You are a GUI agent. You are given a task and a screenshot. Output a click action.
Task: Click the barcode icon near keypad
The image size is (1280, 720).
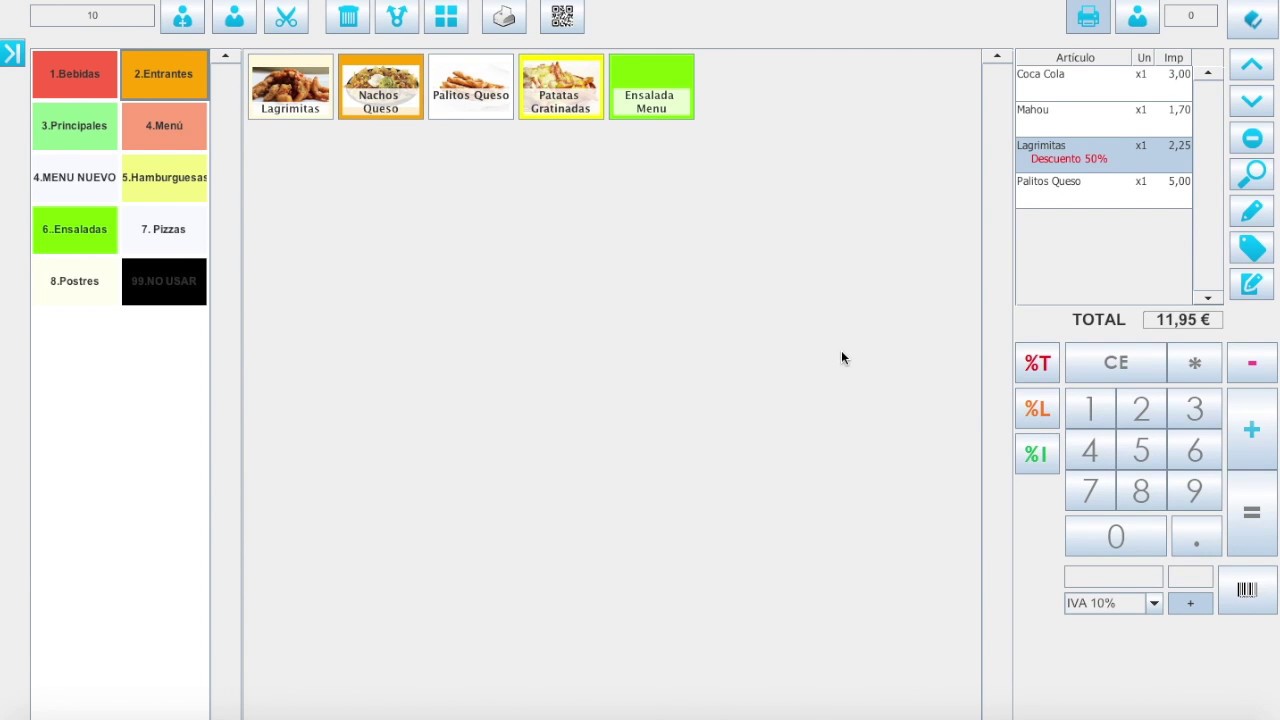pyautogui.click(x=1247, y=590)
